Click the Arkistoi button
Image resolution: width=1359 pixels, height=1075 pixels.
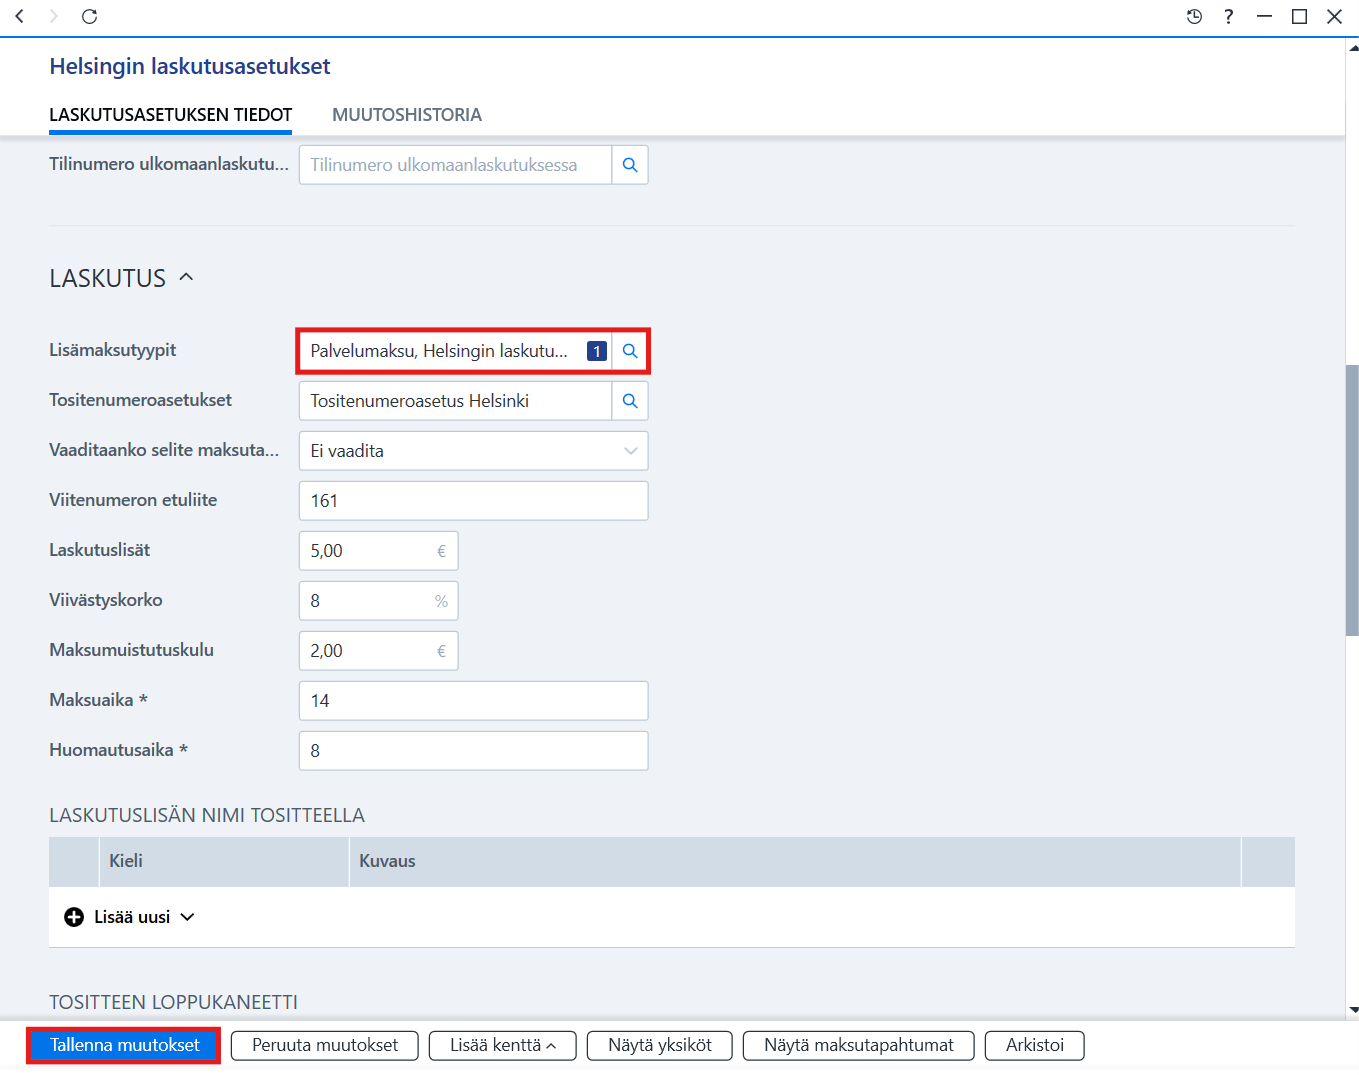1035,1045
